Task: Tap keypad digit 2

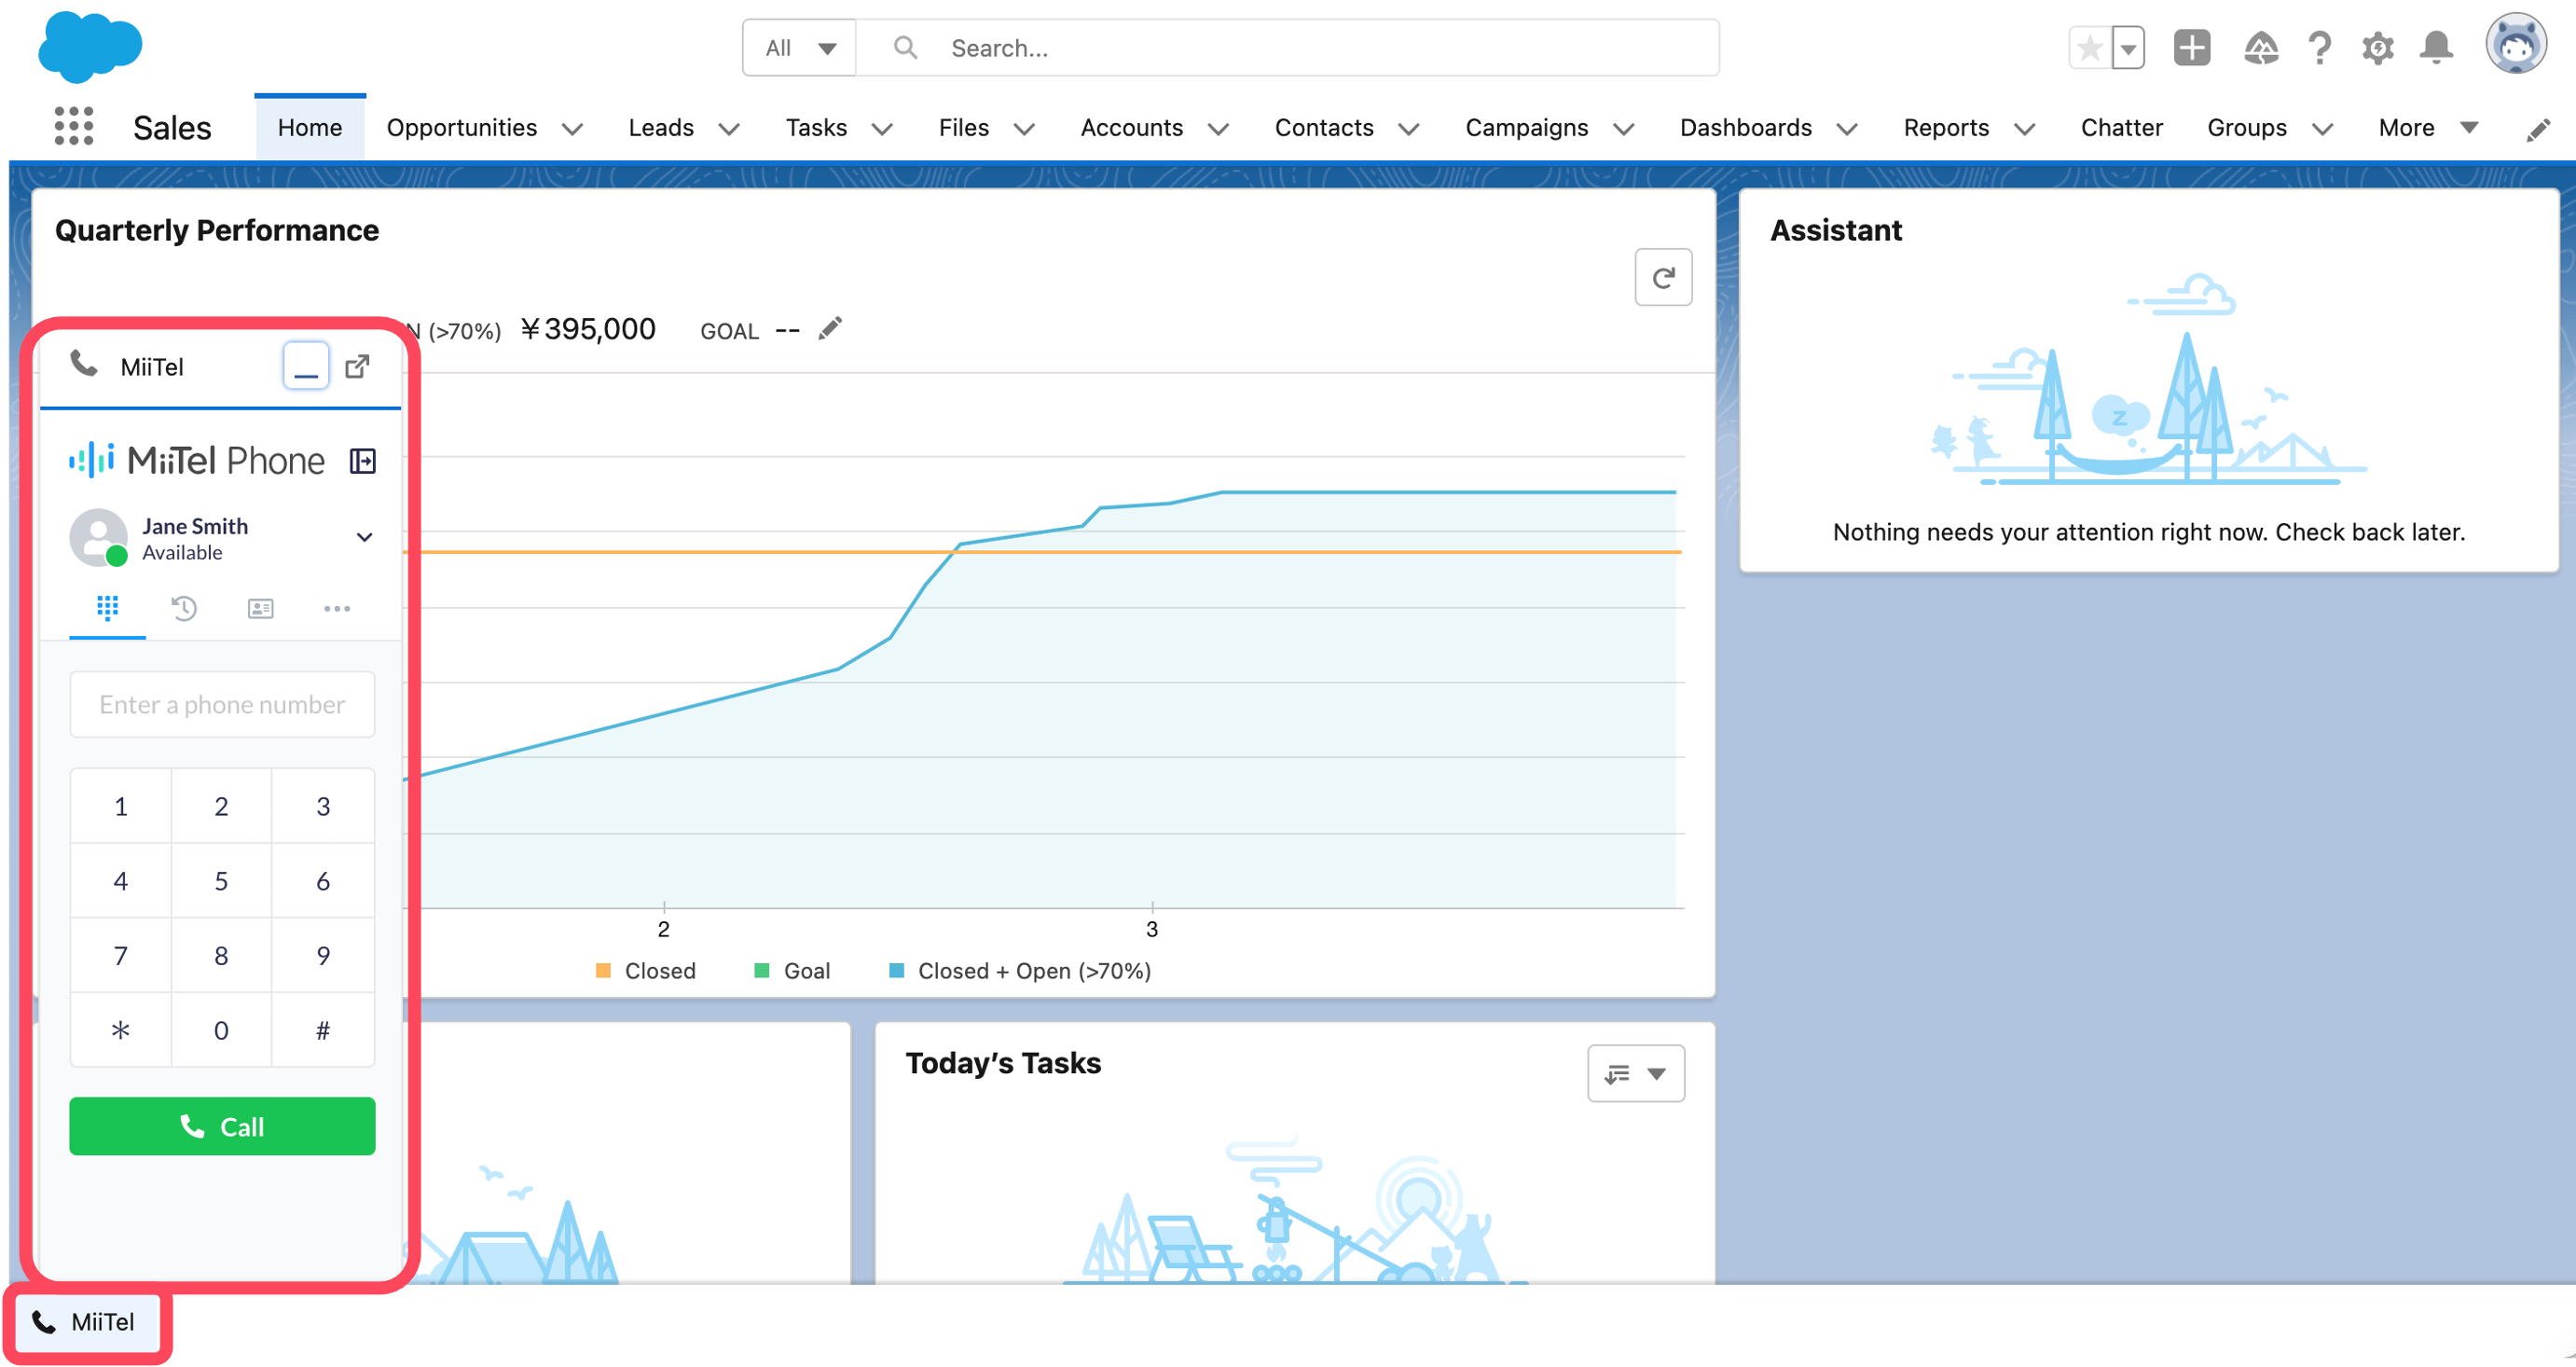Action: click(222, 806)
